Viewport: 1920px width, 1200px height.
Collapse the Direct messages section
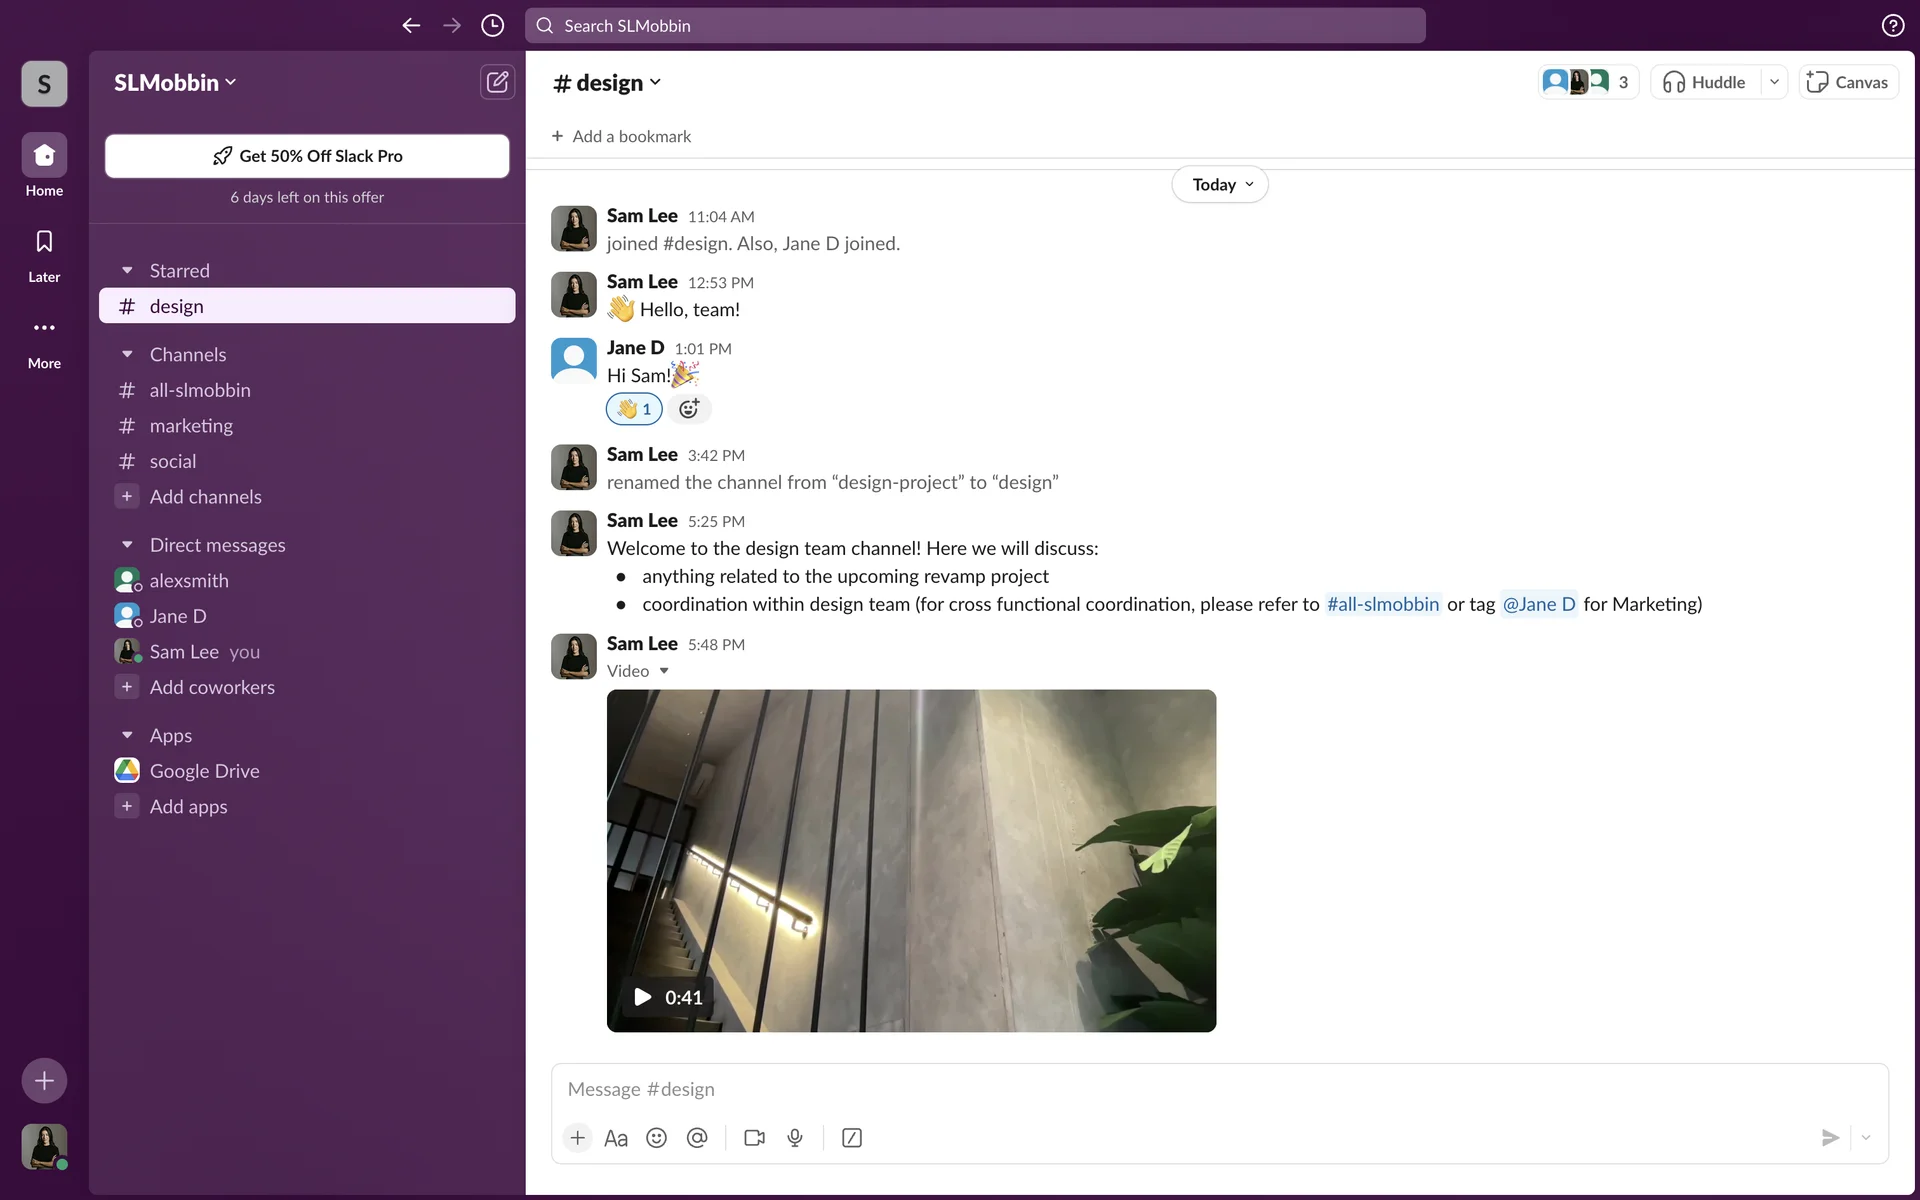click(x=127, y=545)
